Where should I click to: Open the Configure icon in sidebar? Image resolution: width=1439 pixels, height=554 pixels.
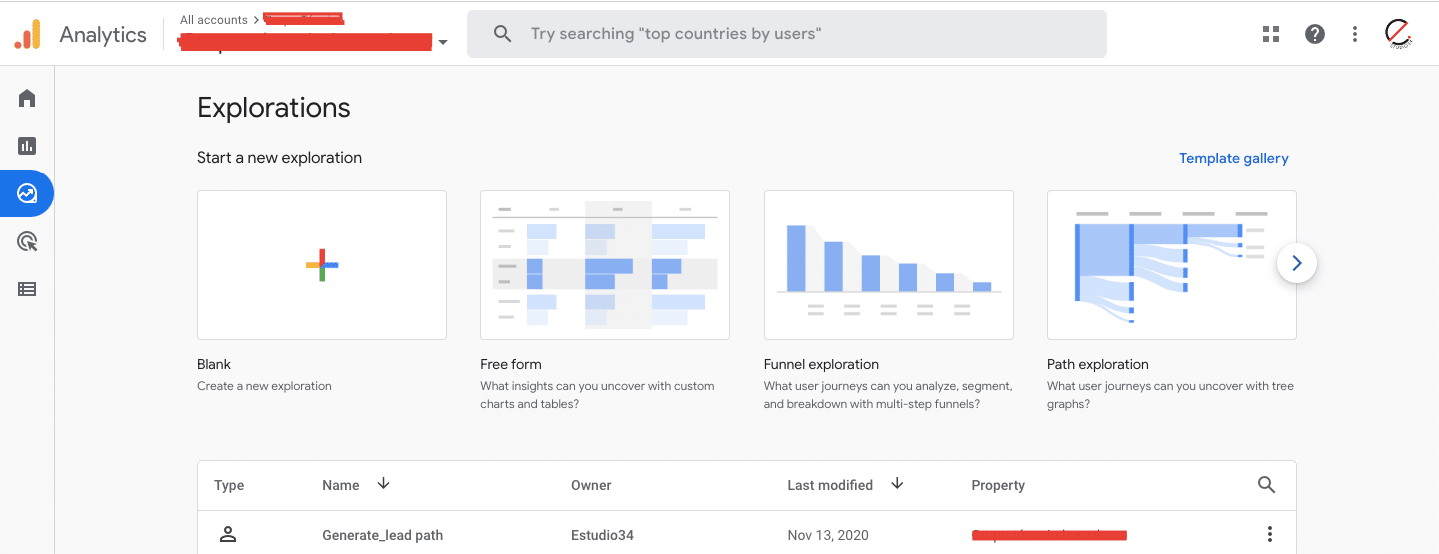coord(27,289)
